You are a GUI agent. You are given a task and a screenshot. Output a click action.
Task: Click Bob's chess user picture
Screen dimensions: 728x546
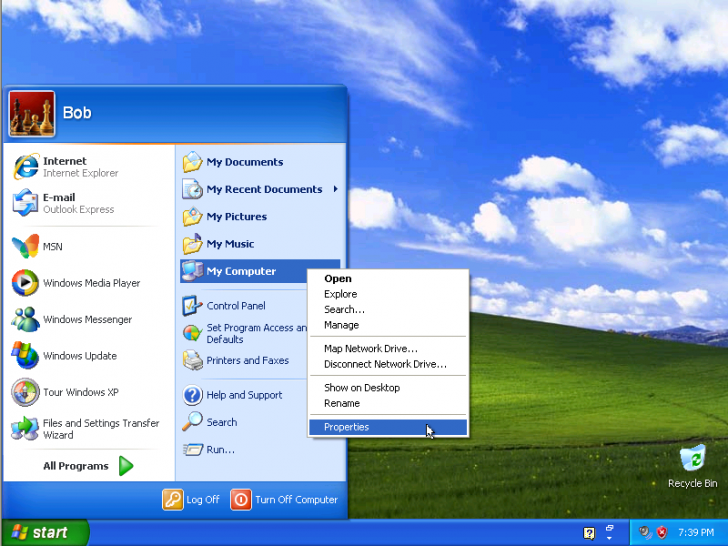click(x=32, y=114)
